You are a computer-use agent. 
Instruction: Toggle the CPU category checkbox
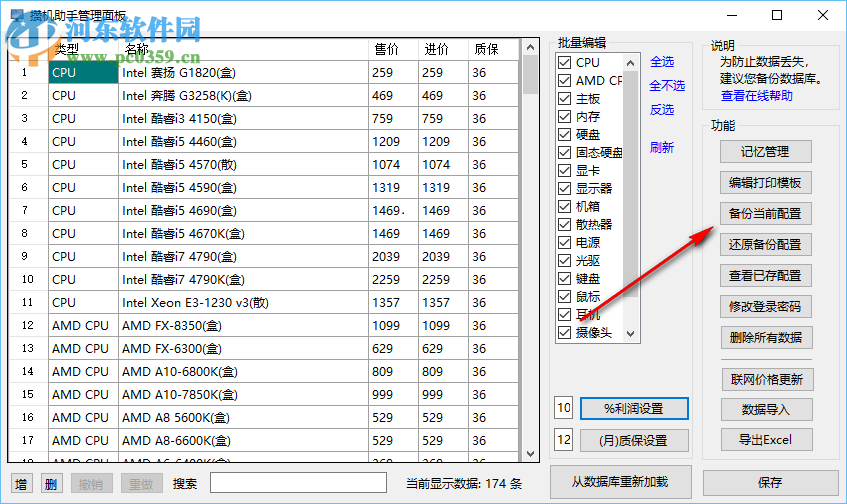pos(564,63)
